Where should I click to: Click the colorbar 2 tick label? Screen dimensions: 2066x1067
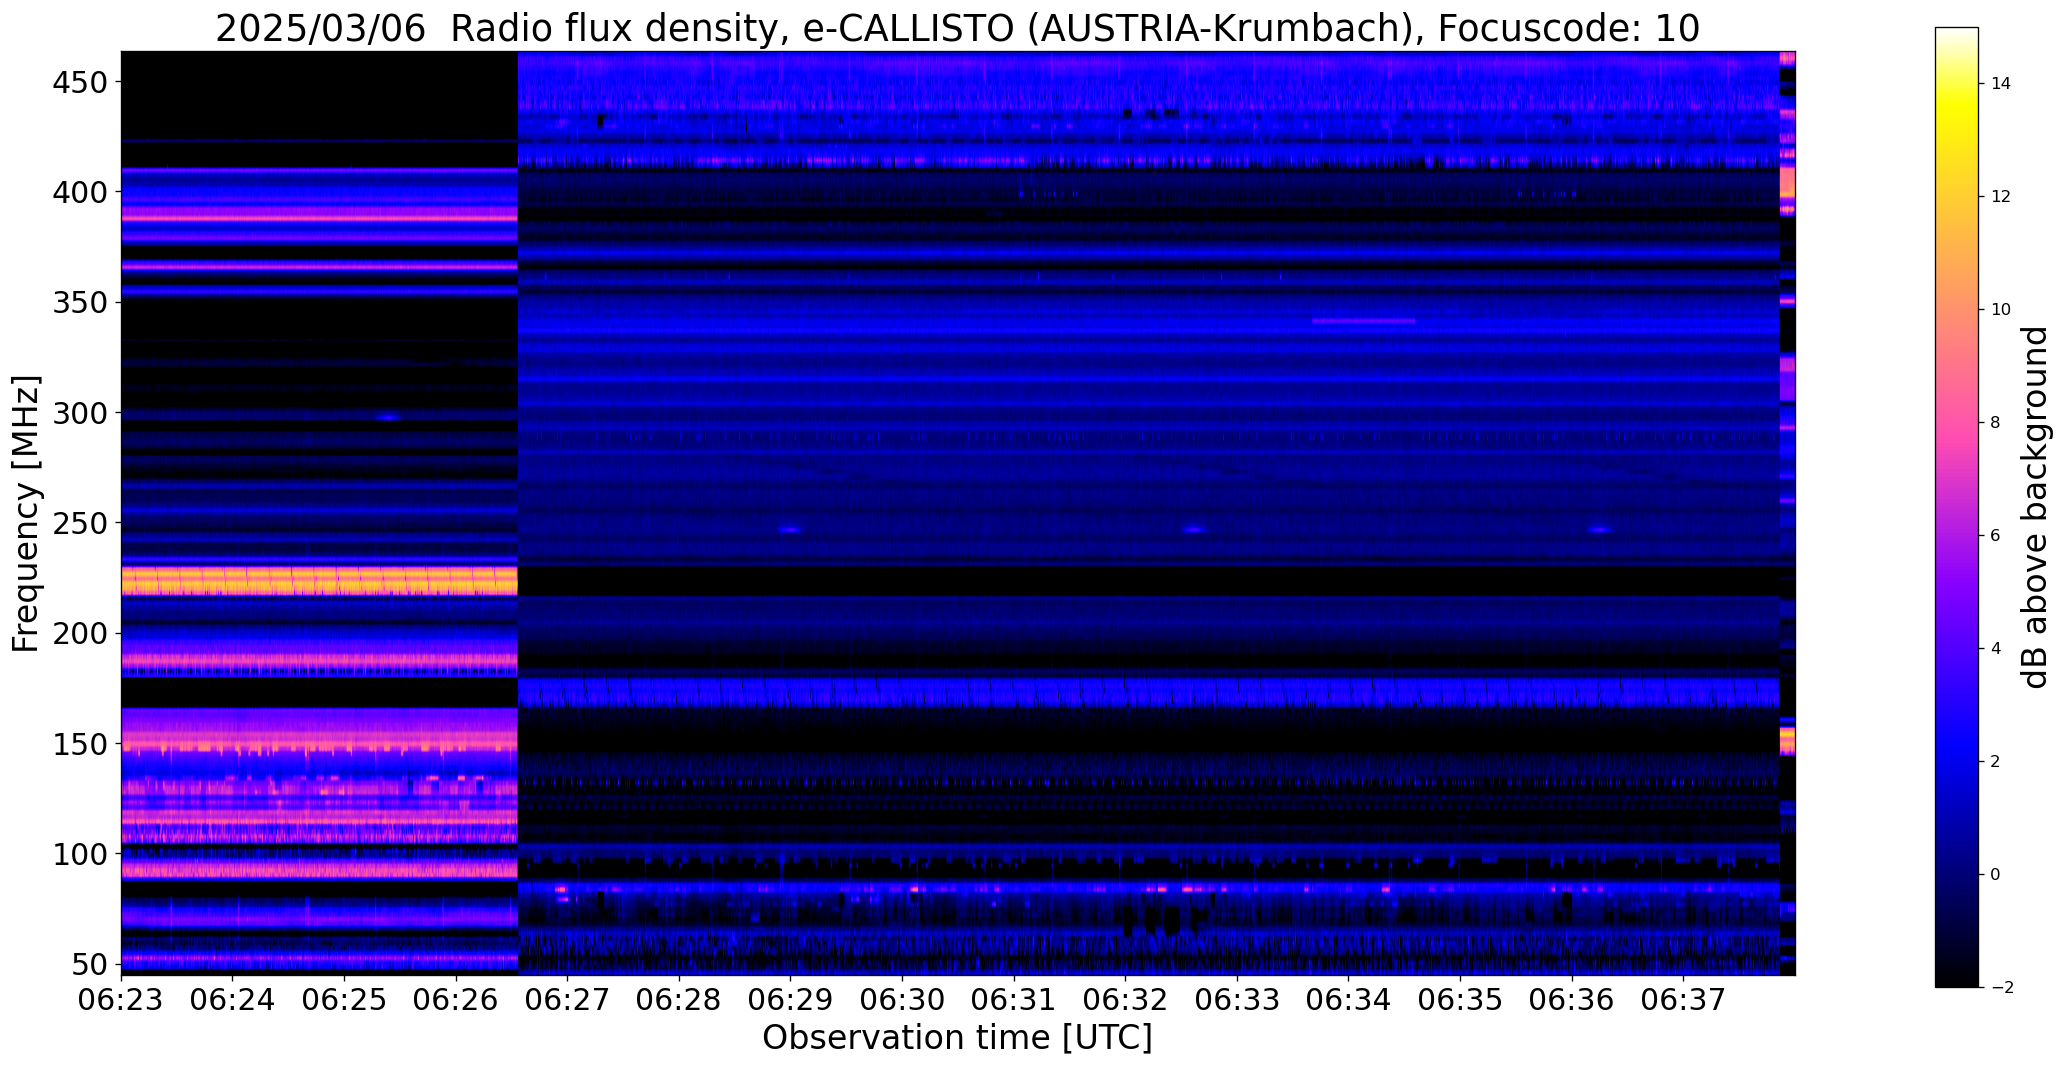[1996, 762]
